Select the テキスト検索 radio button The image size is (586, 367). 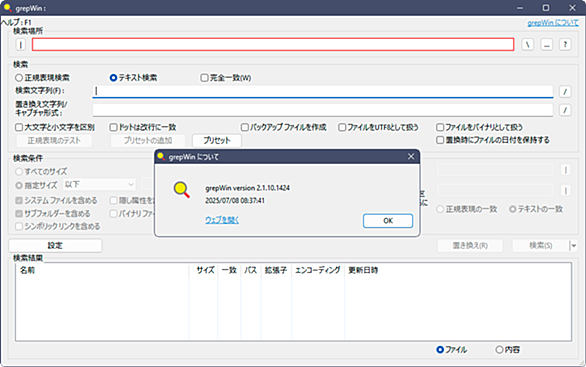click(133, 78)
